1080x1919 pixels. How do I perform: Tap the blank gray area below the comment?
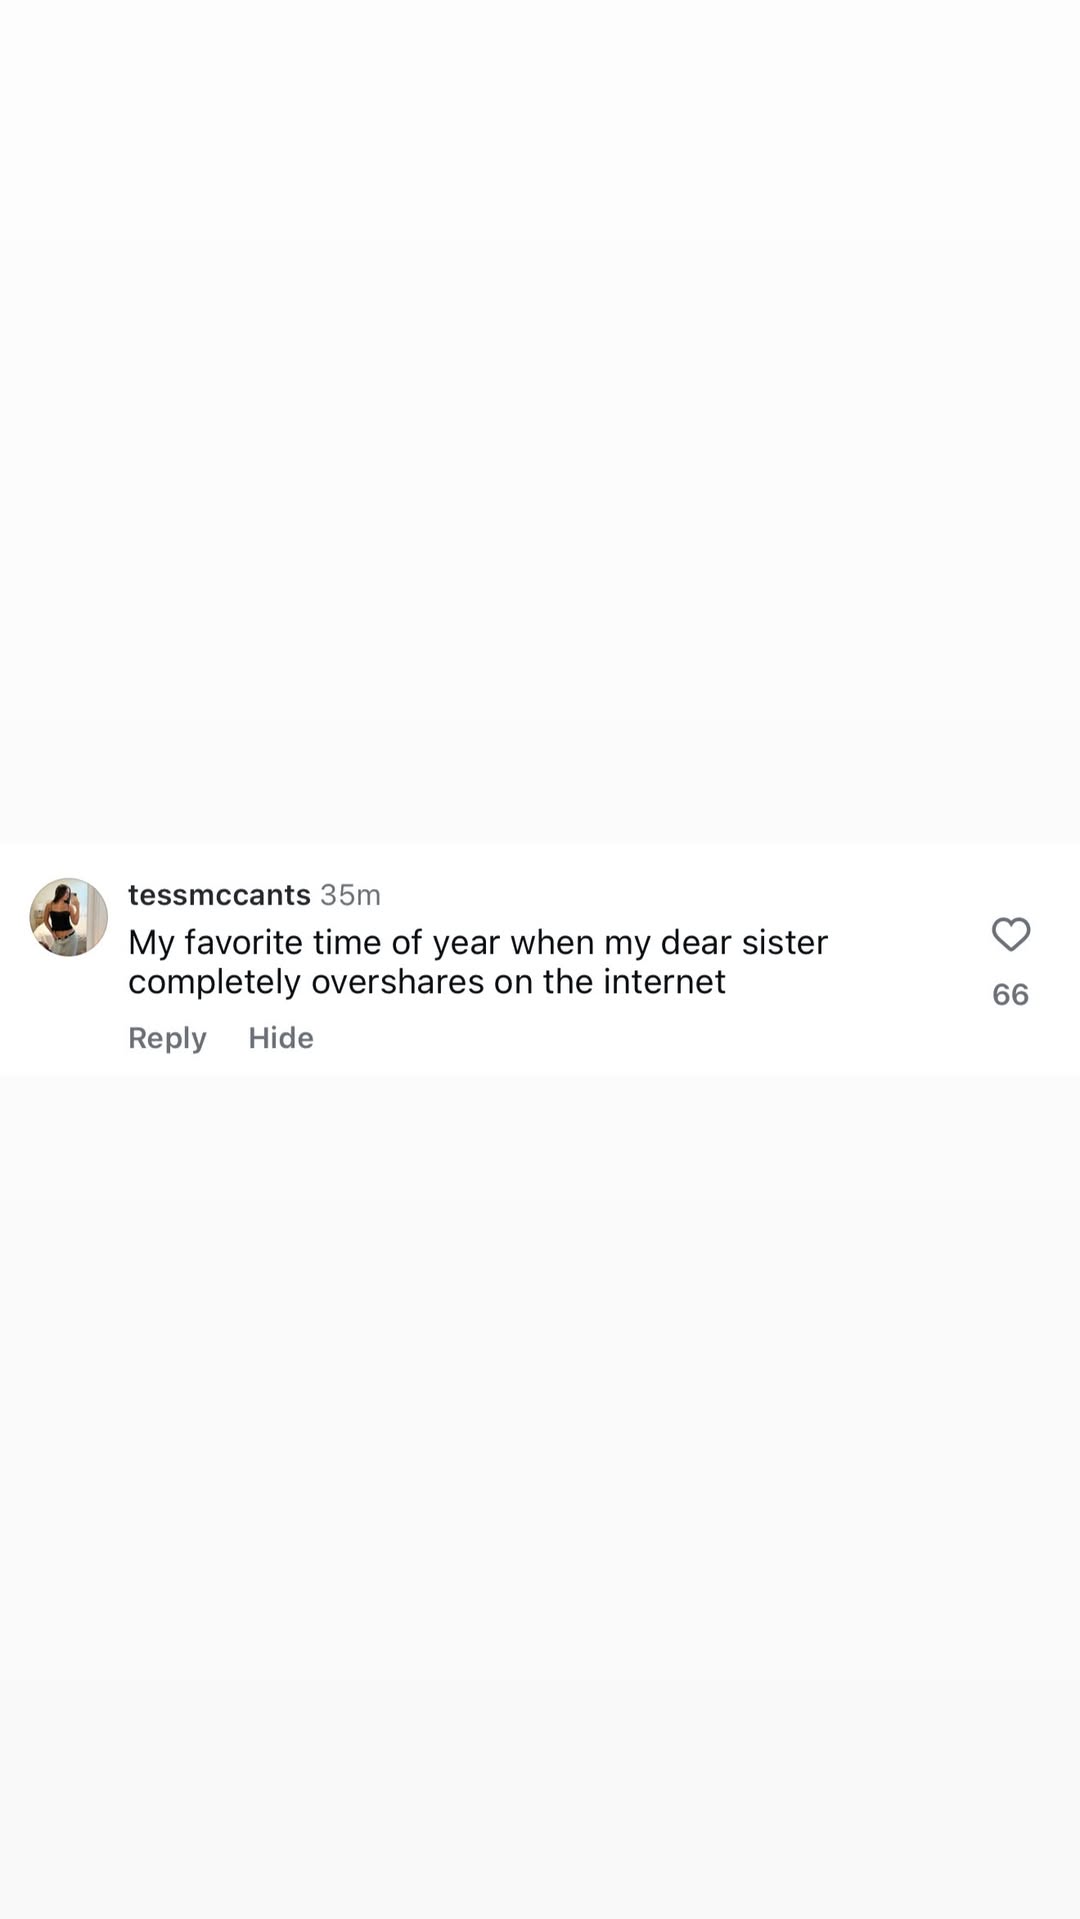[x=540, y=1497]
